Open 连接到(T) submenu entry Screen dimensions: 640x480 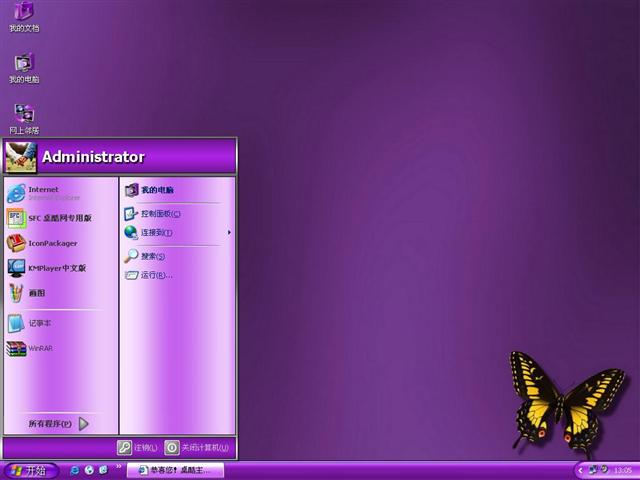tap(177, 233)
